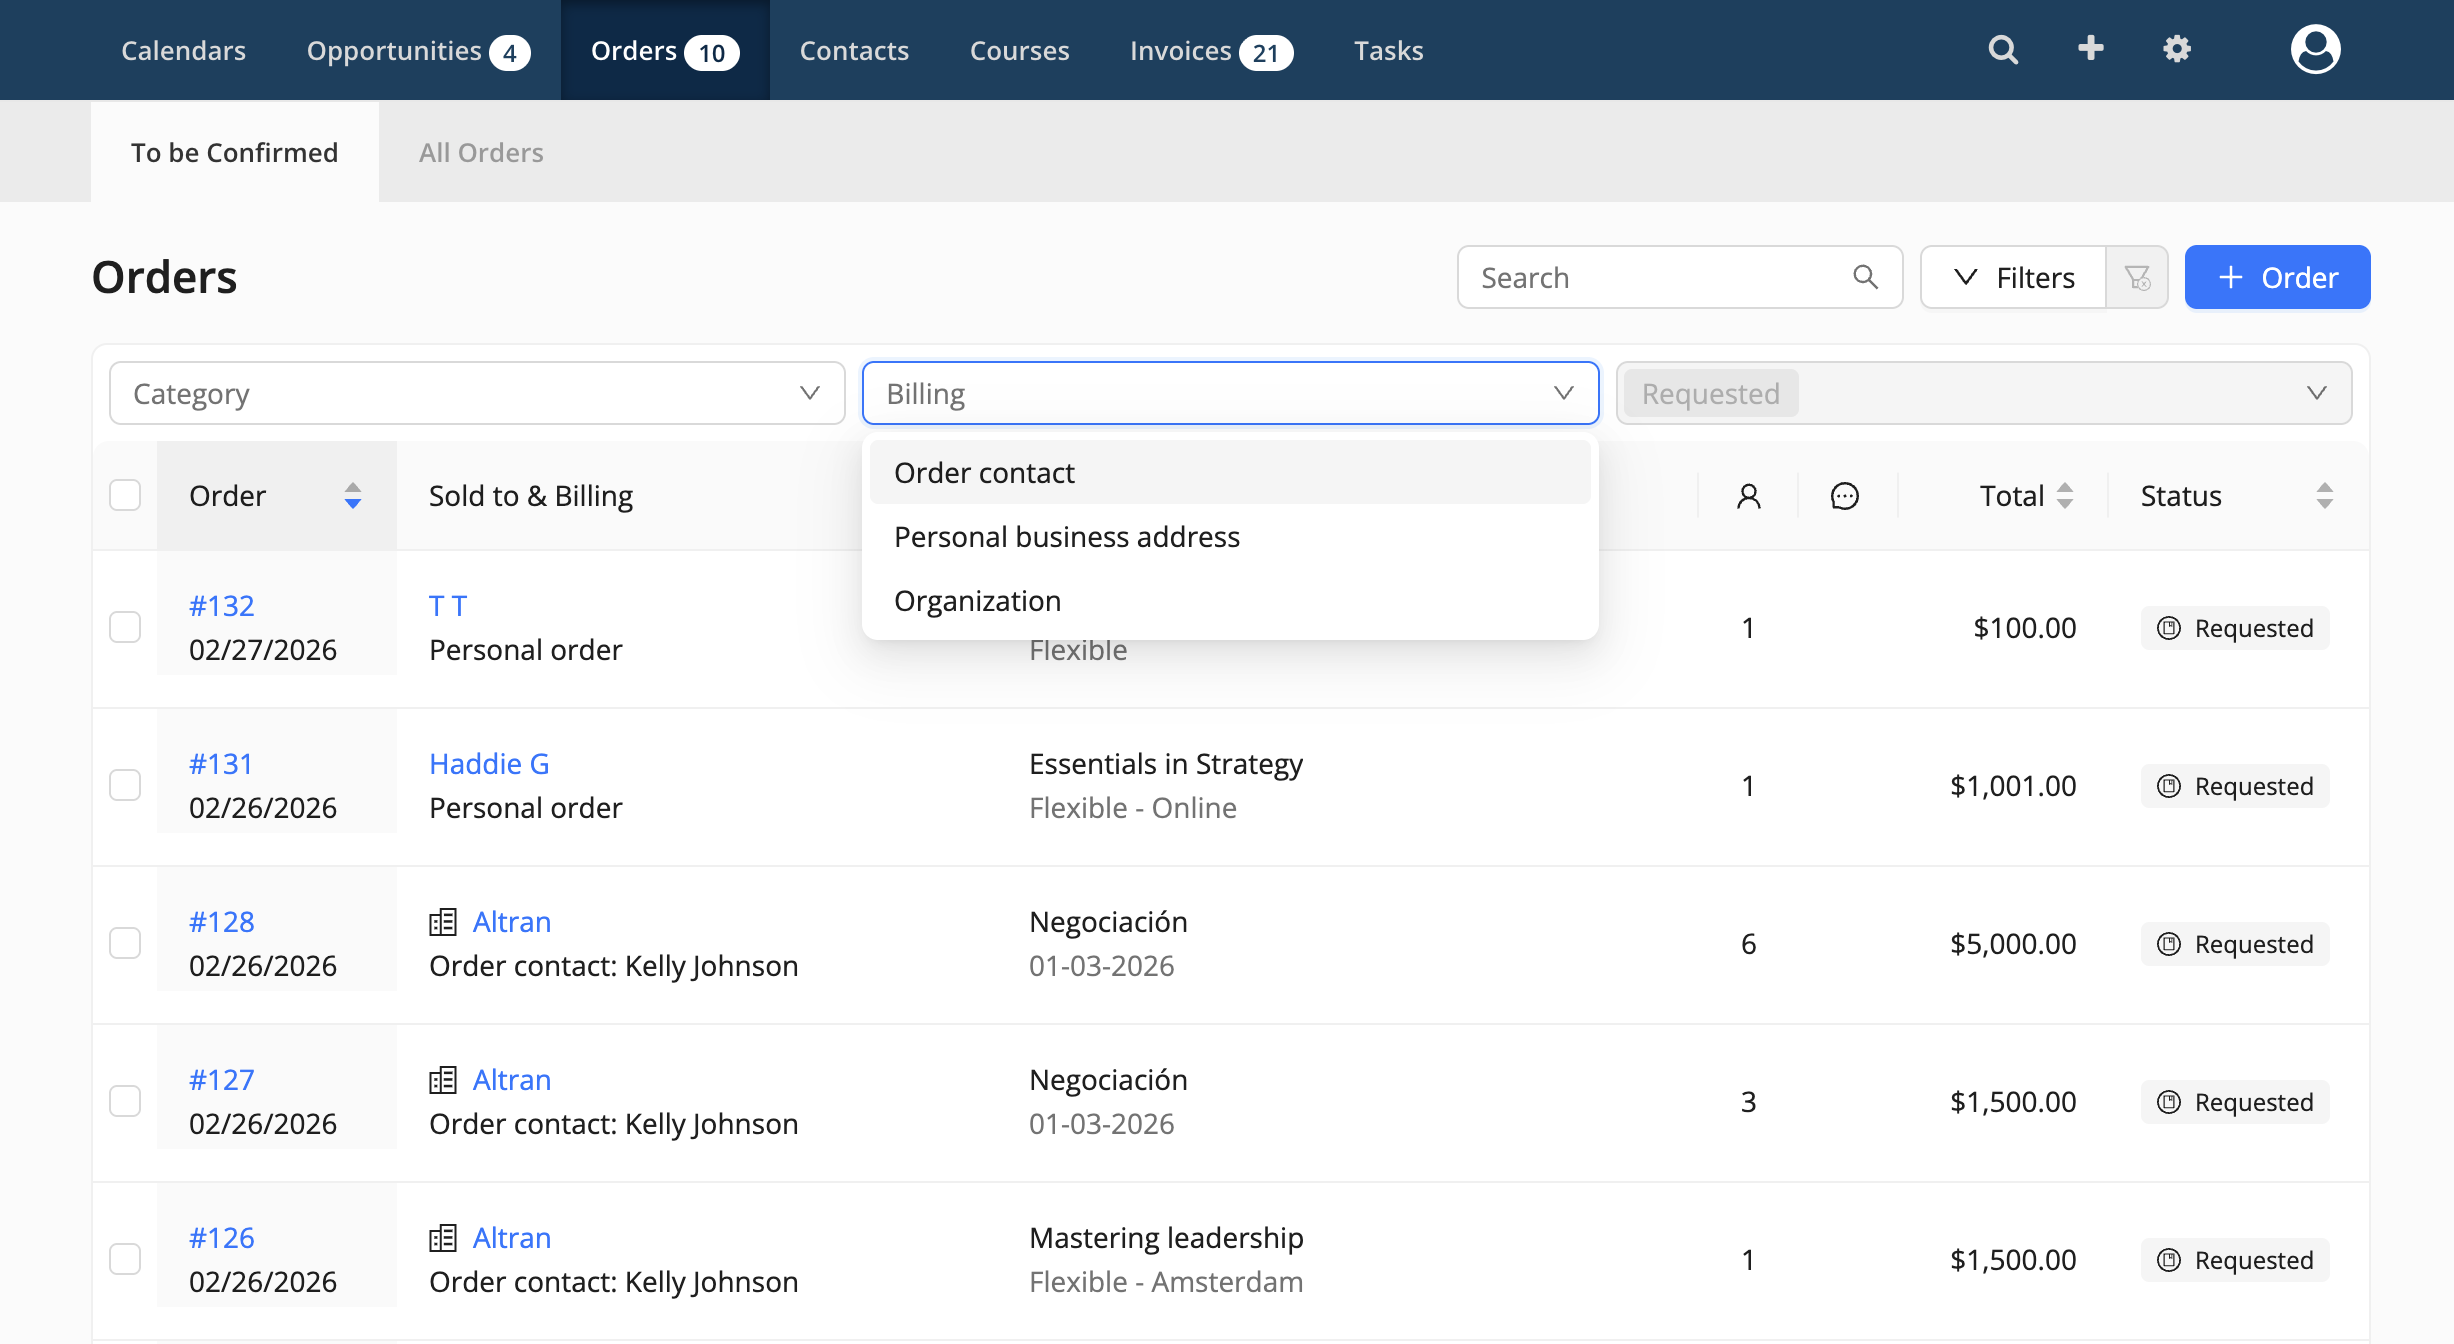Open order #131 link

coord(221,764)
